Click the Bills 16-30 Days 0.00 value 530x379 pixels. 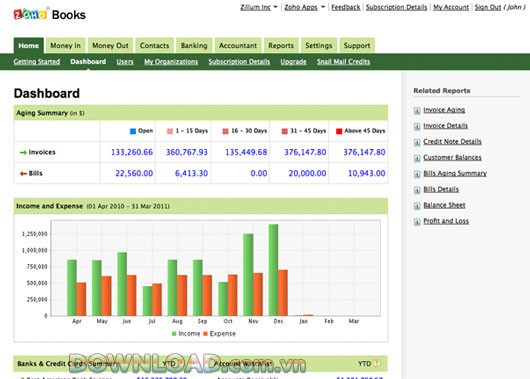259,173
